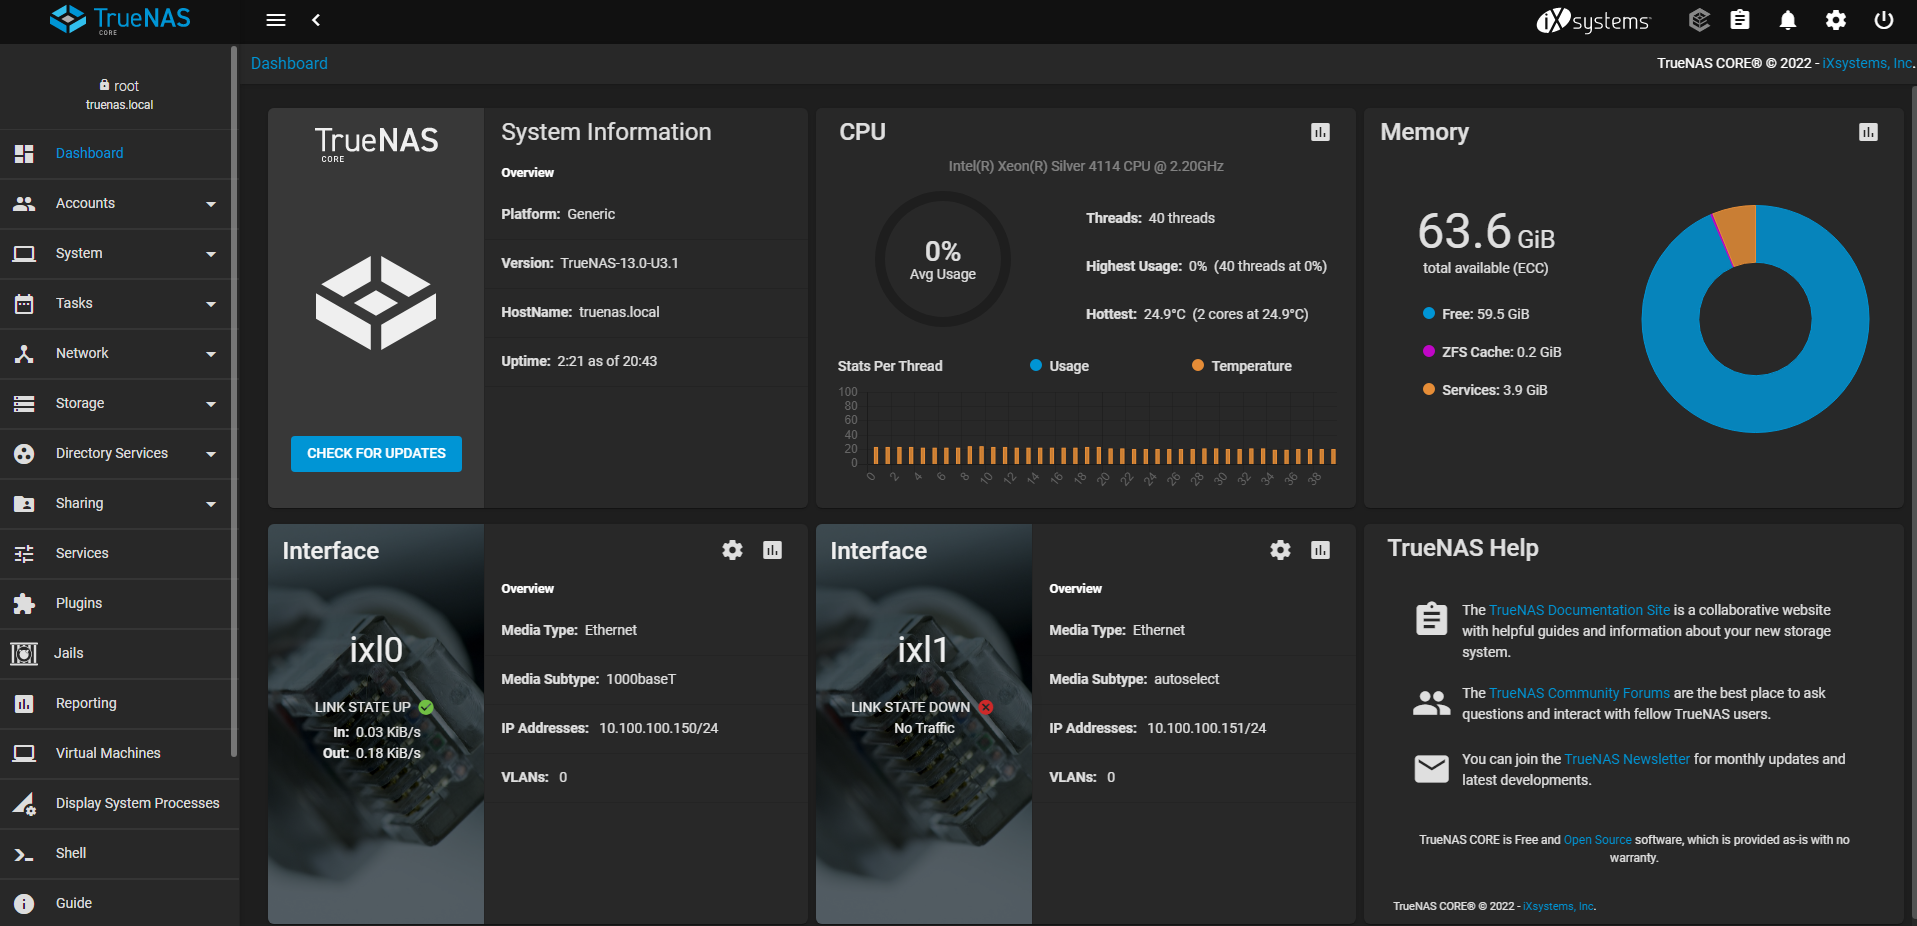Click the Directory Services icon
Screen dimensions: 1917x926
pyautogui.click(x=24, y=454)
